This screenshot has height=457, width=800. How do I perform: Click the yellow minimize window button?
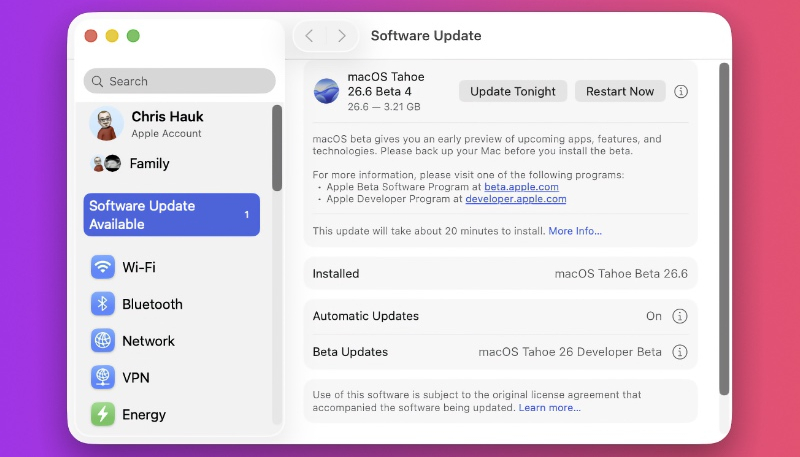click(112, 36)
